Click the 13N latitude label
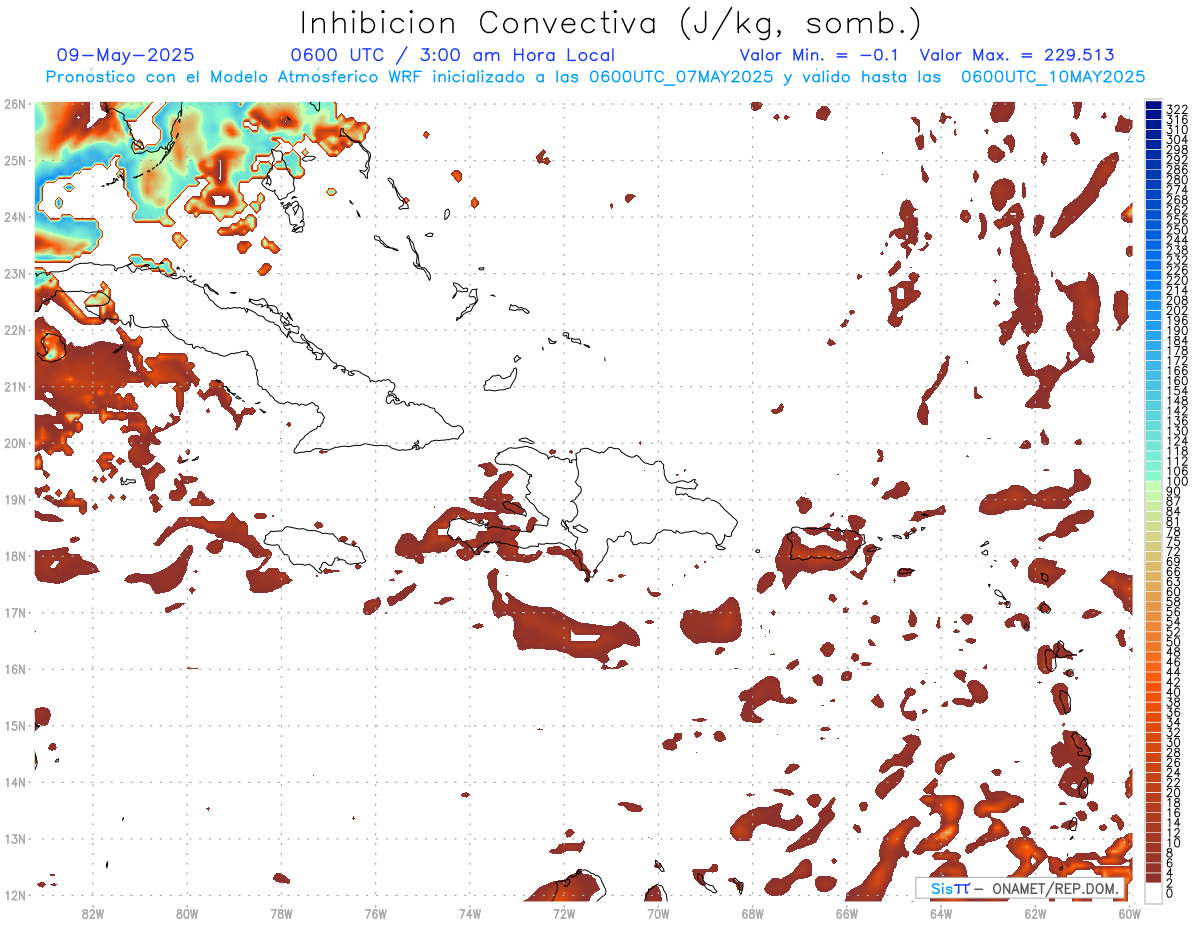1200x927 pixels. tap(15, 838)
